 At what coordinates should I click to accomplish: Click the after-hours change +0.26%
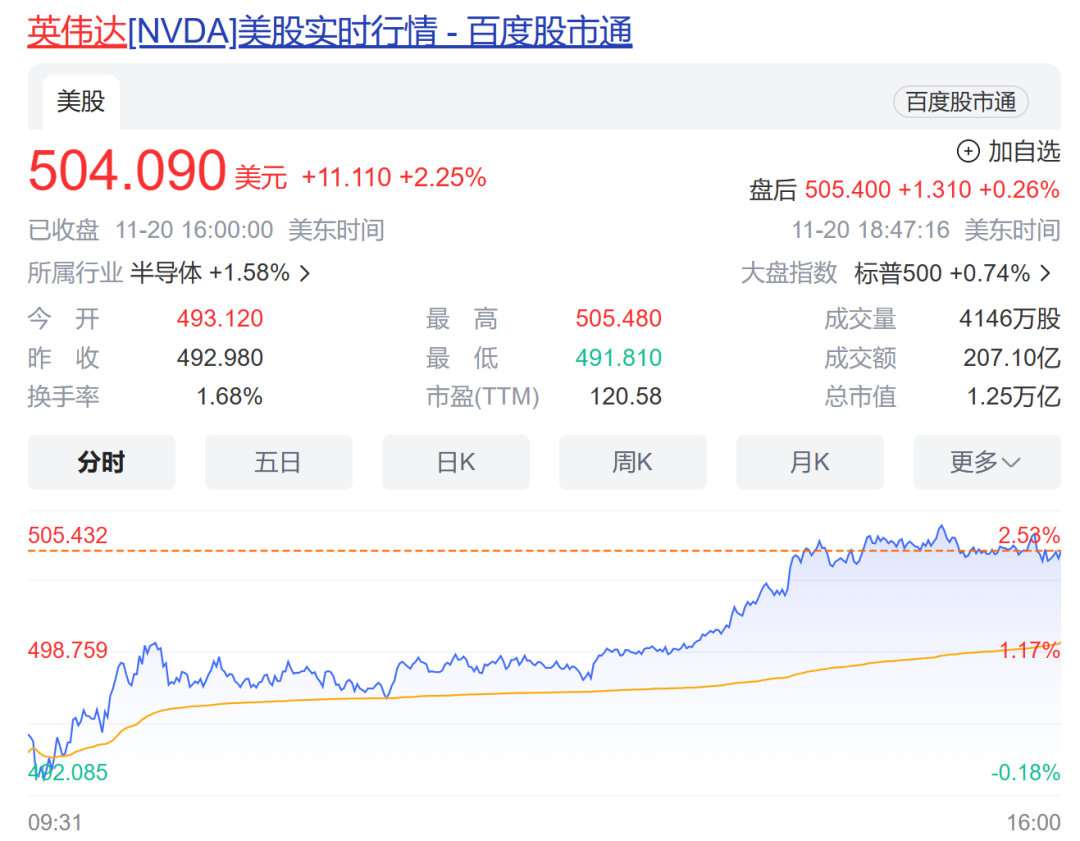pyautogui.click(x=1019, y=189)
